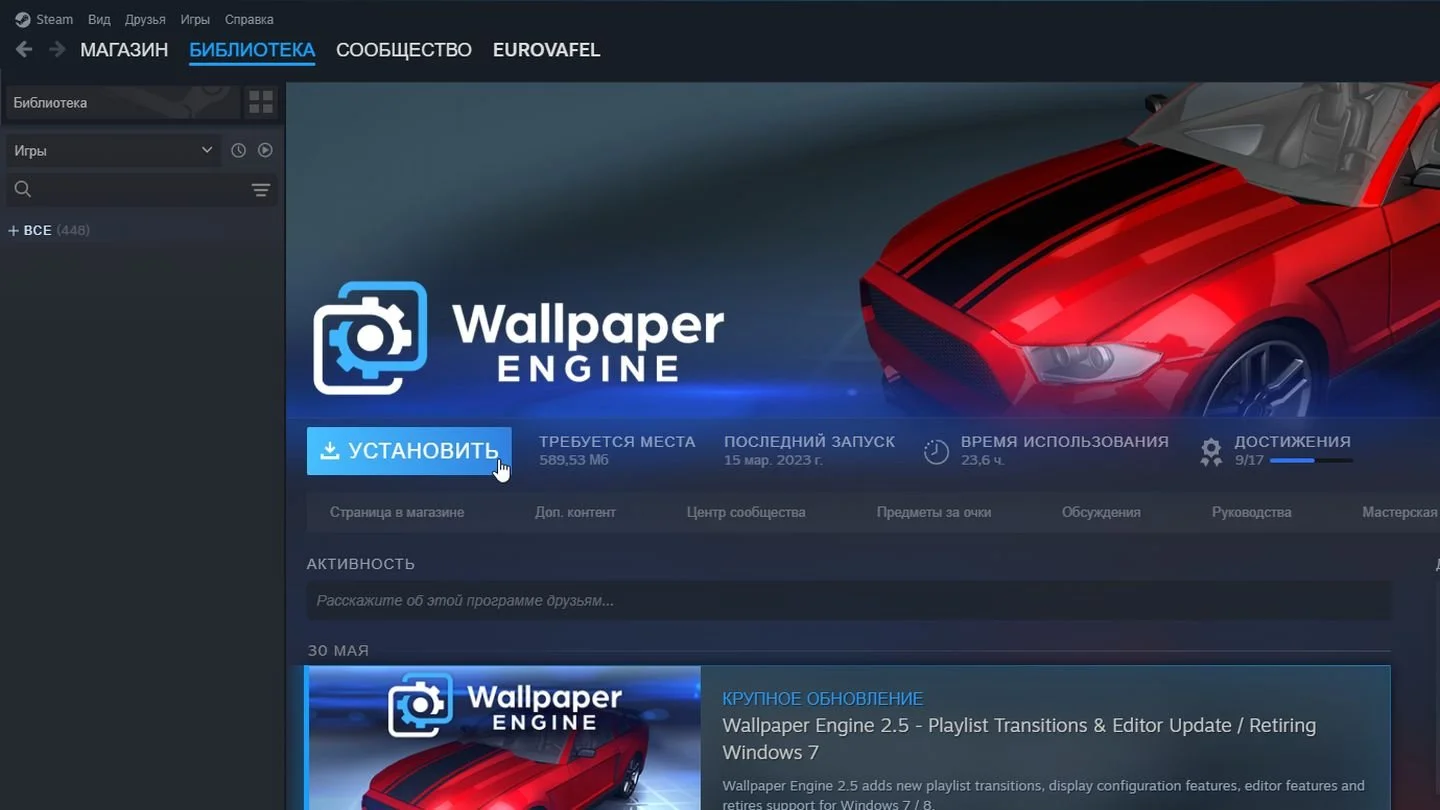This screenshot has width=1440, height=810.
Task: Click the achievements gear icon
Action: click(x=1211, y=452)
